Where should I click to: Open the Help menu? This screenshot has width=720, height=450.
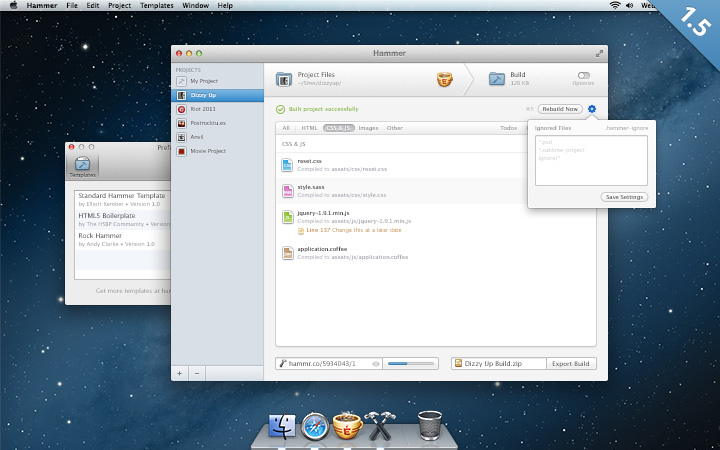pyautogui.click(x=225, y=6)
